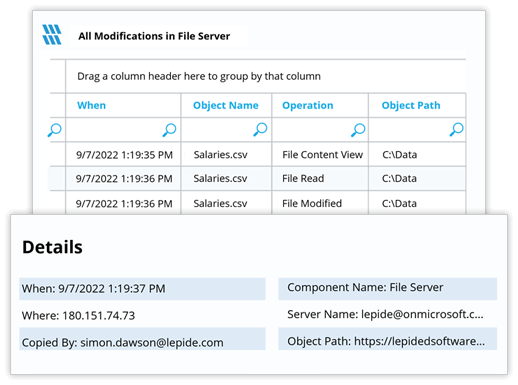
Task: Select the '9/7/2022 1:19:35 PM' cell
Action: point(124,155)
